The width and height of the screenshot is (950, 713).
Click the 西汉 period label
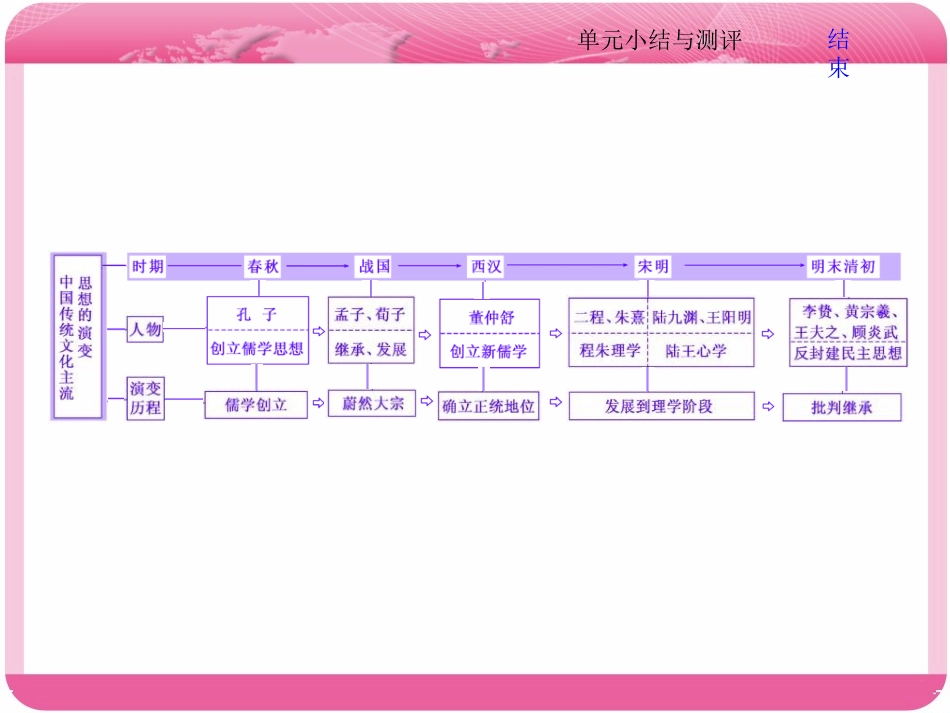486,266
